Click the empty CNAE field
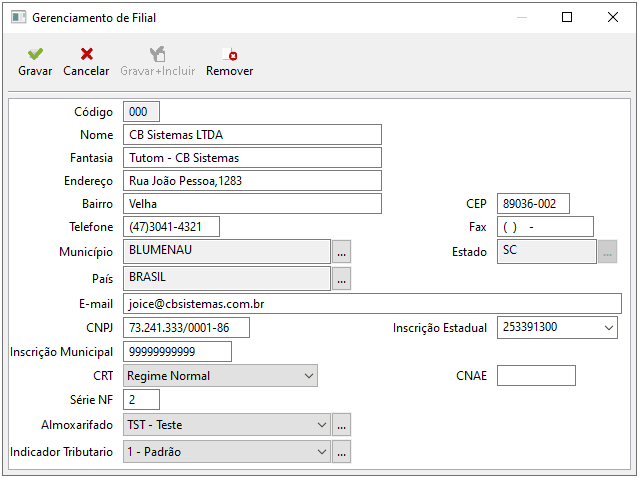 point(536,376)
